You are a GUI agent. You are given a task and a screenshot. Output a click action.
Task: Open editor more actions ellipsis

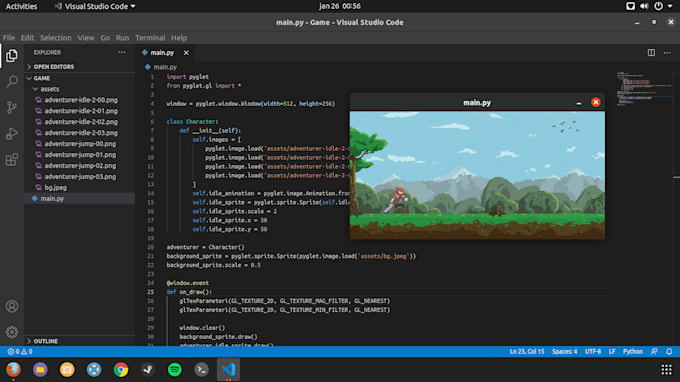click(x=667, y=52)
